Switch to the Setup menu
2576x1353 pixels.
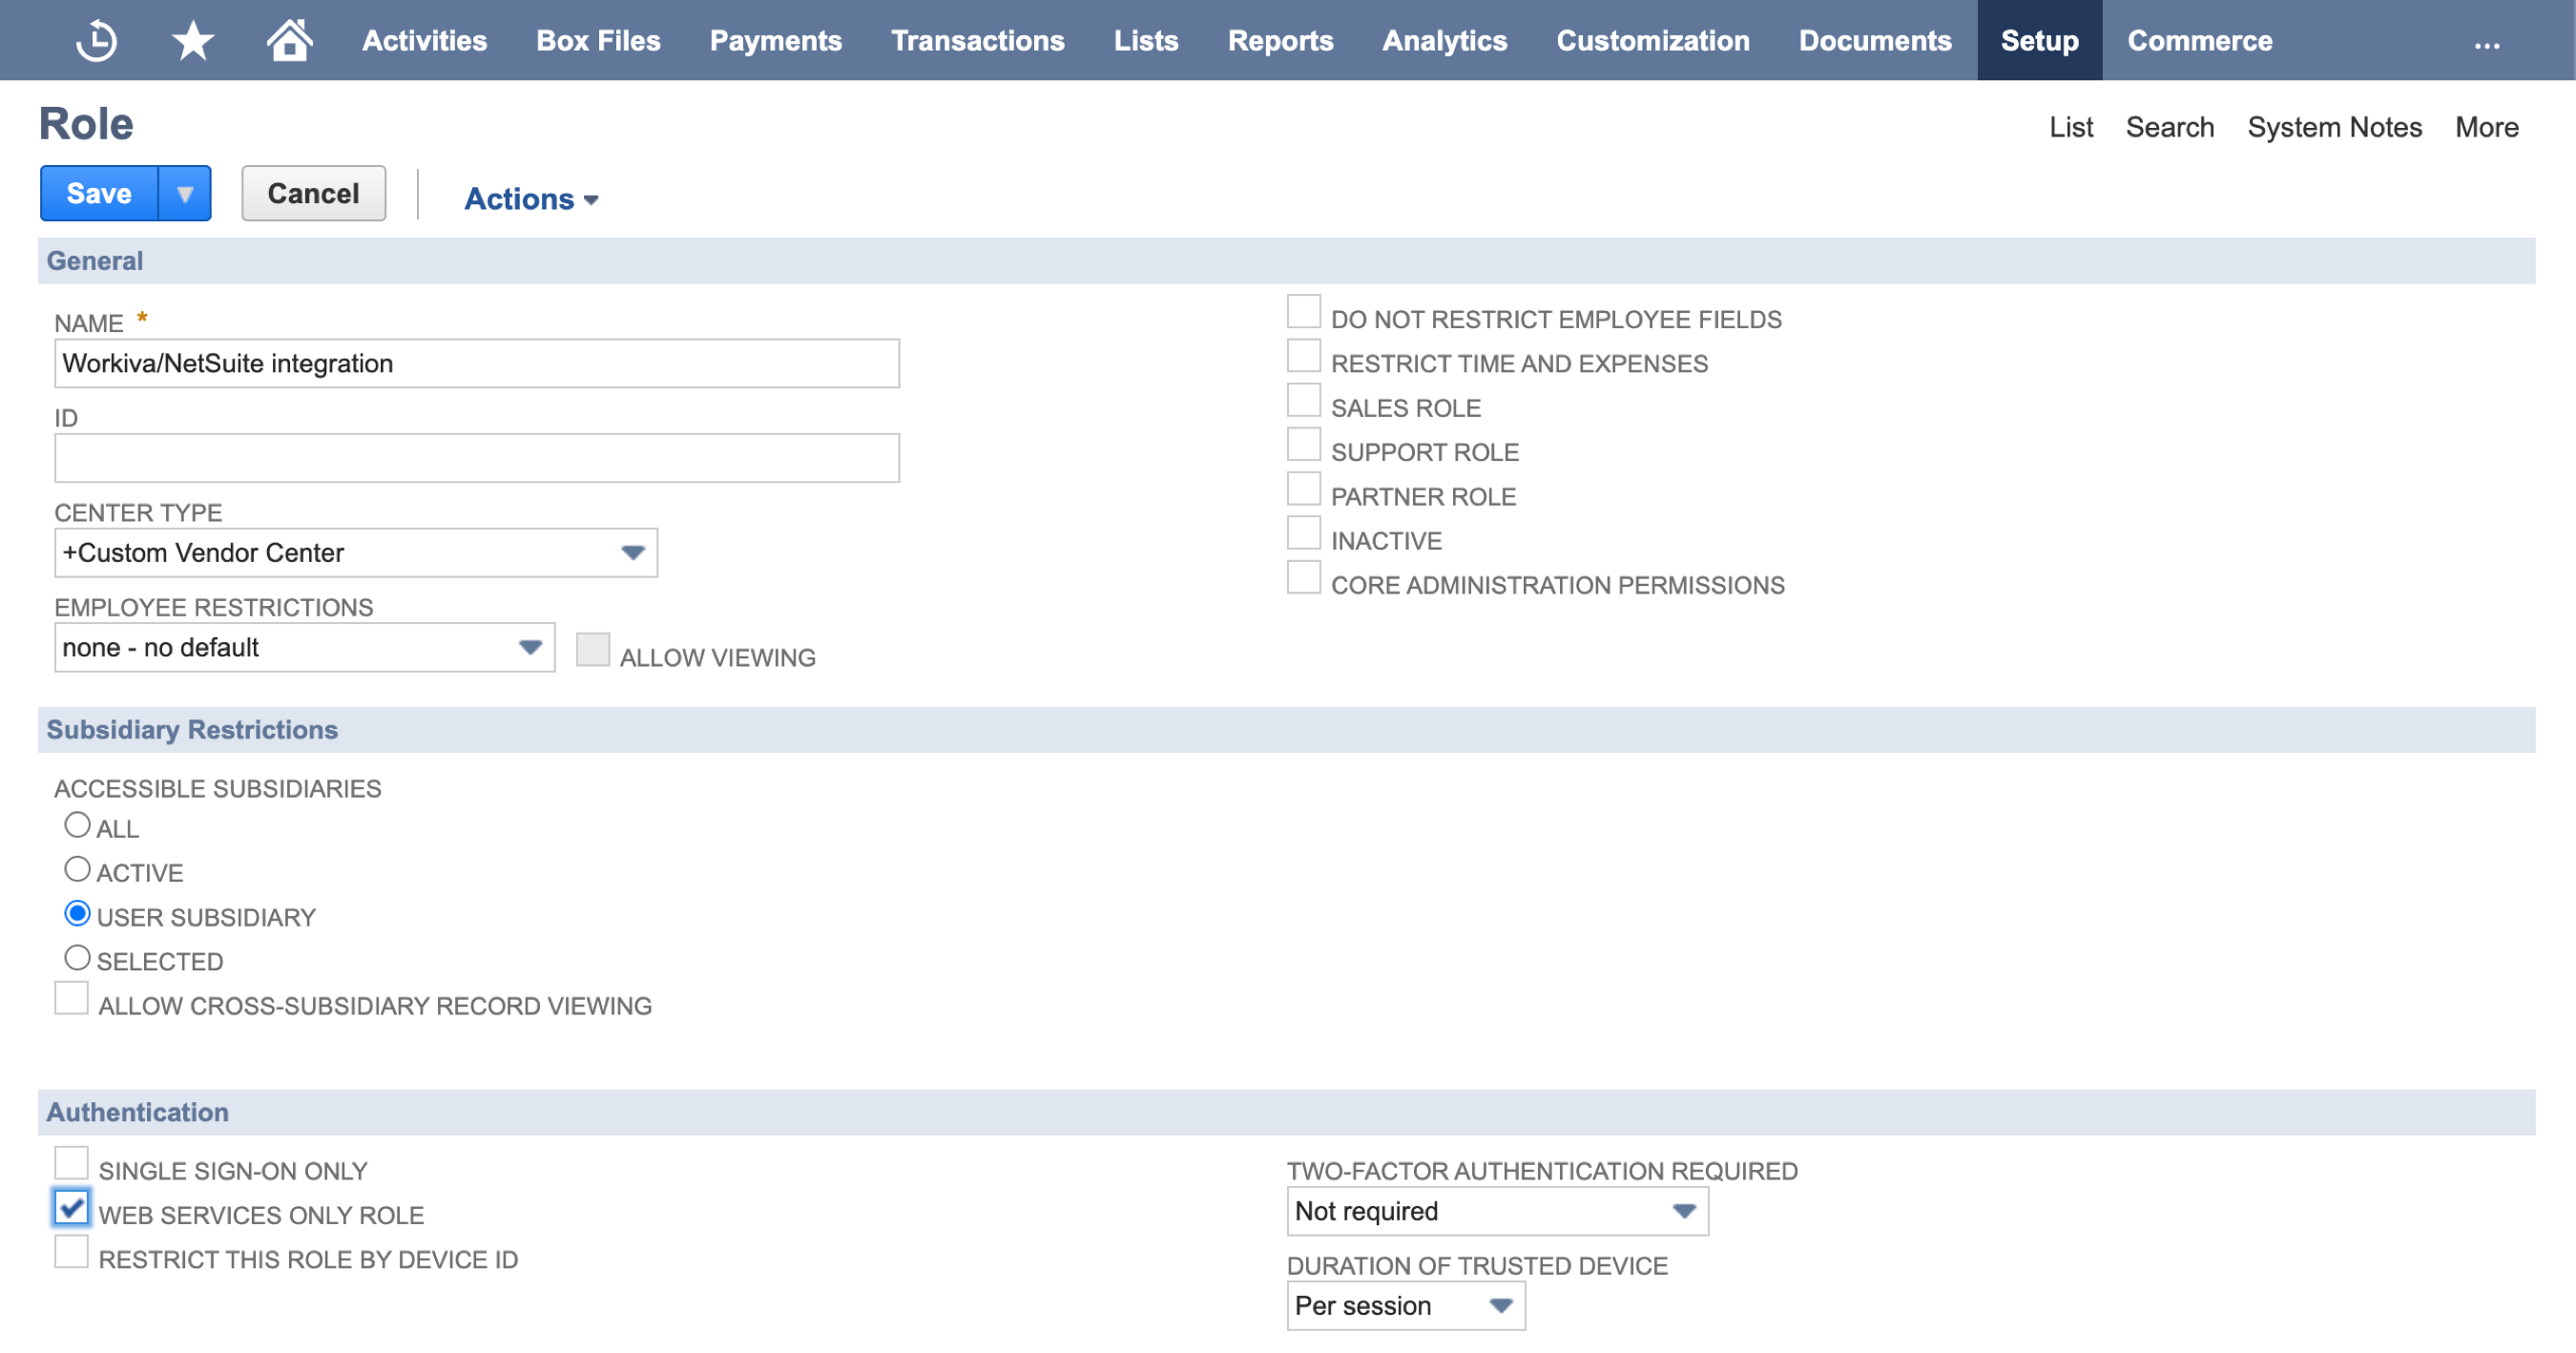pos(2039,40)
